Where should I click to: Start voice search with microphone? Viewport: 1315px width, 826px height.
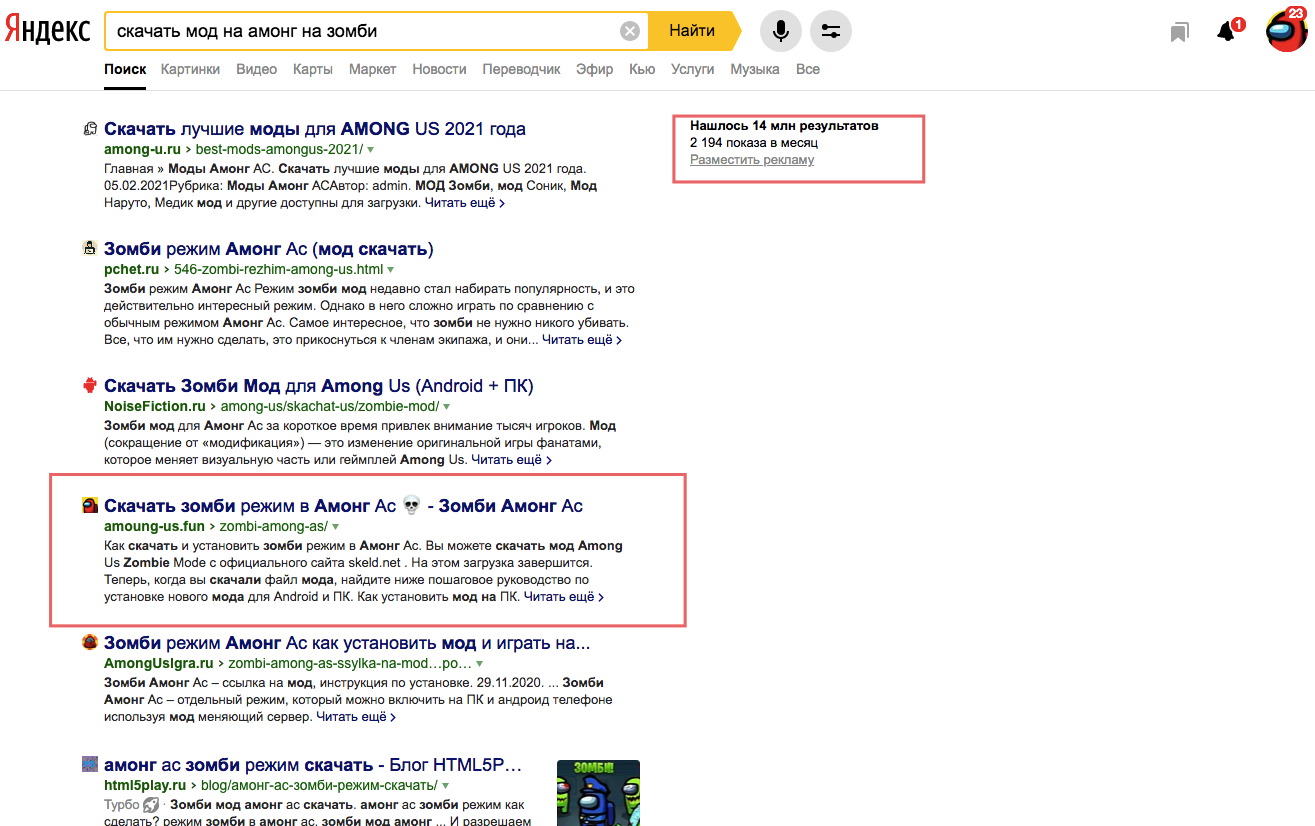click(781, 31)
